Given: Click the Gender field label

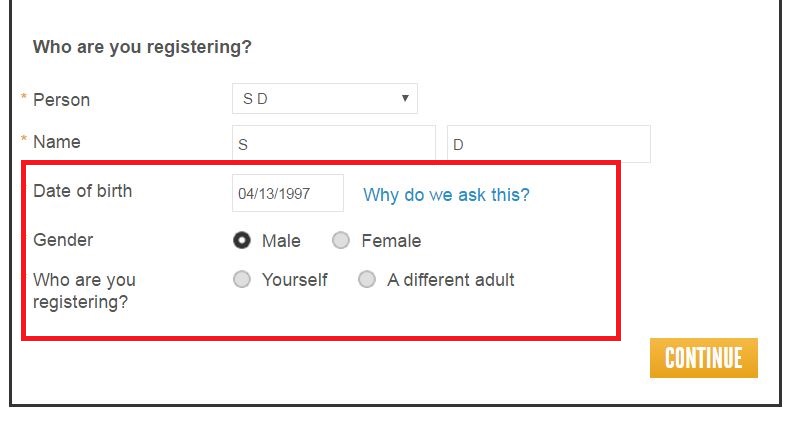Looking at the screenshot, I should coord(63,240).
